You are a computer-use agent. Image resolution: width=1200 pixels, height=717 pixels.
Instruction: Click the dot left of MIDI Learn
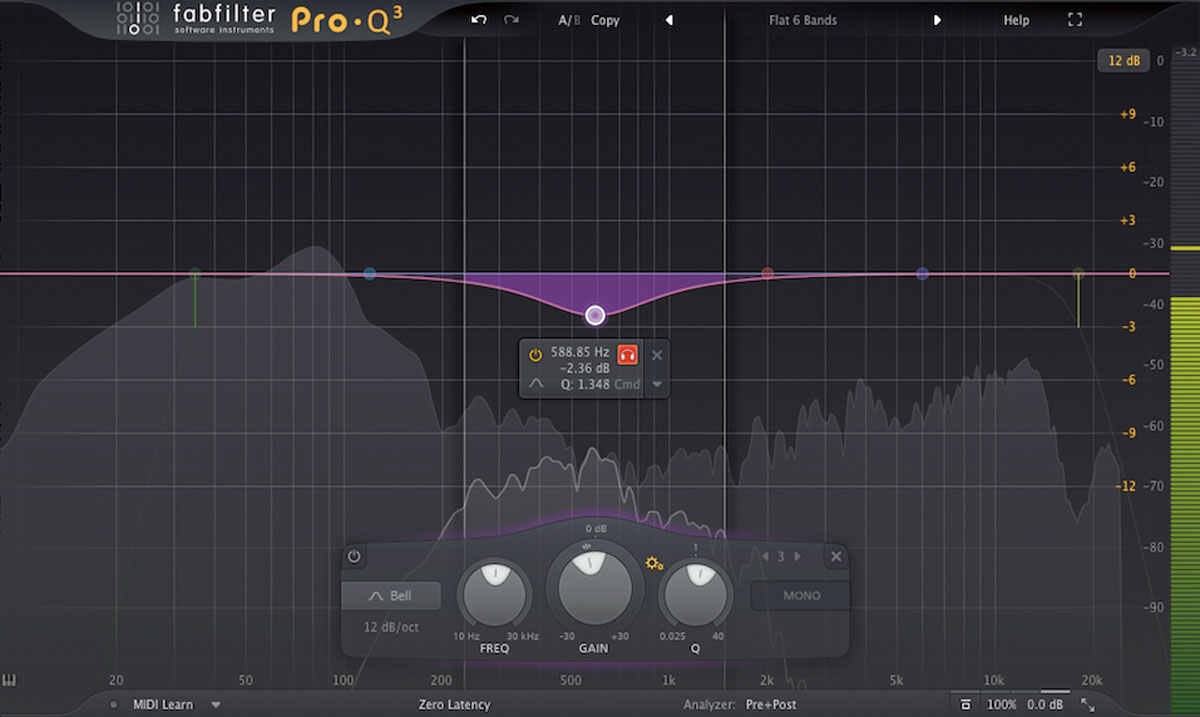tap(114, 705)
